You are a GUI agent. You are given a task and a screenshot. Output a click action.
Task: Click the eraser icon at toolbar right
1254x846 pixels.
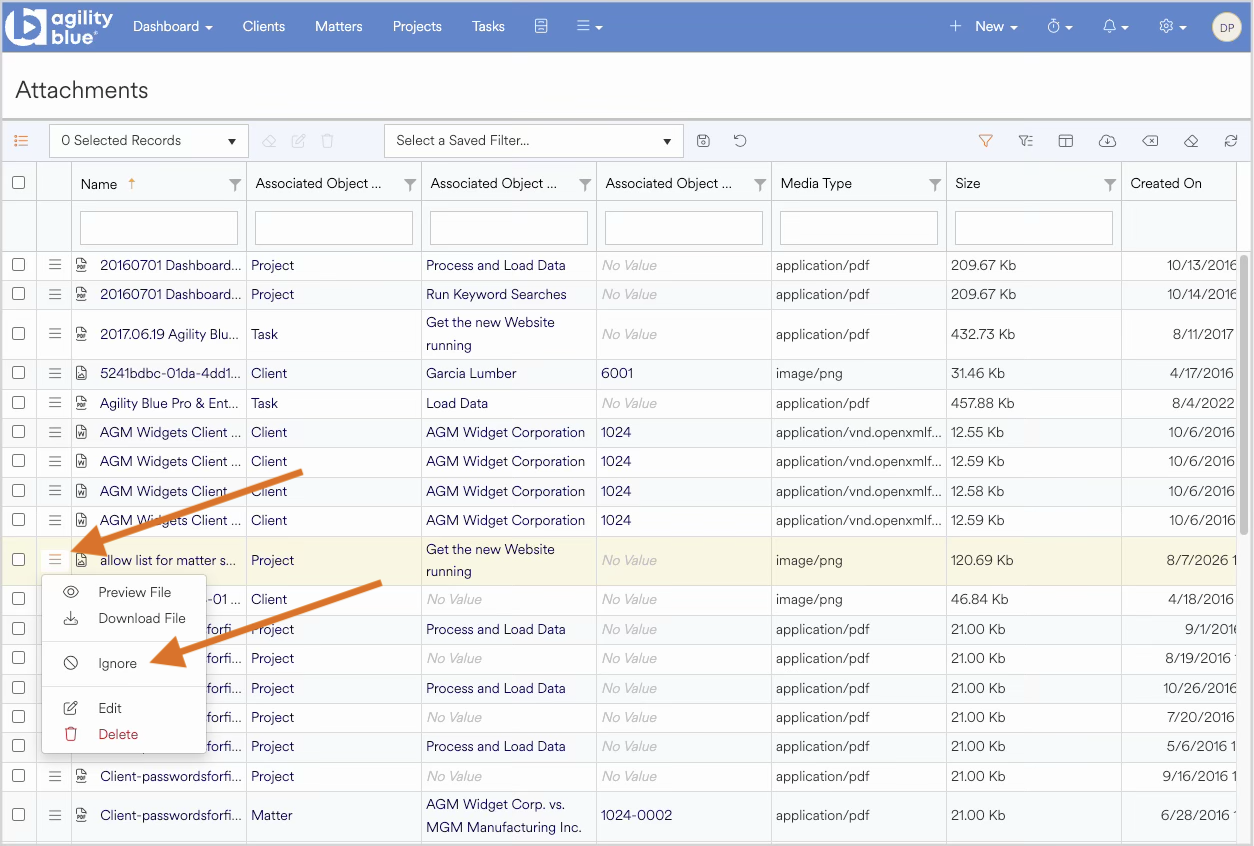[x=1191, y=141]
